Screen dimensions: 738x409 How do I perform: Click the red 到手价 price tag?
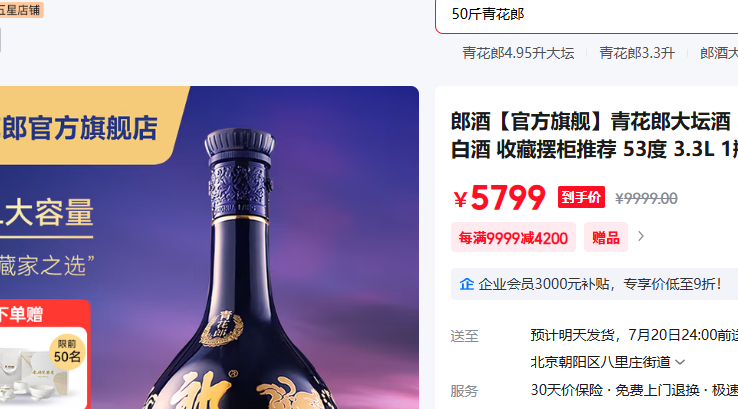click(x=581, y=197)
